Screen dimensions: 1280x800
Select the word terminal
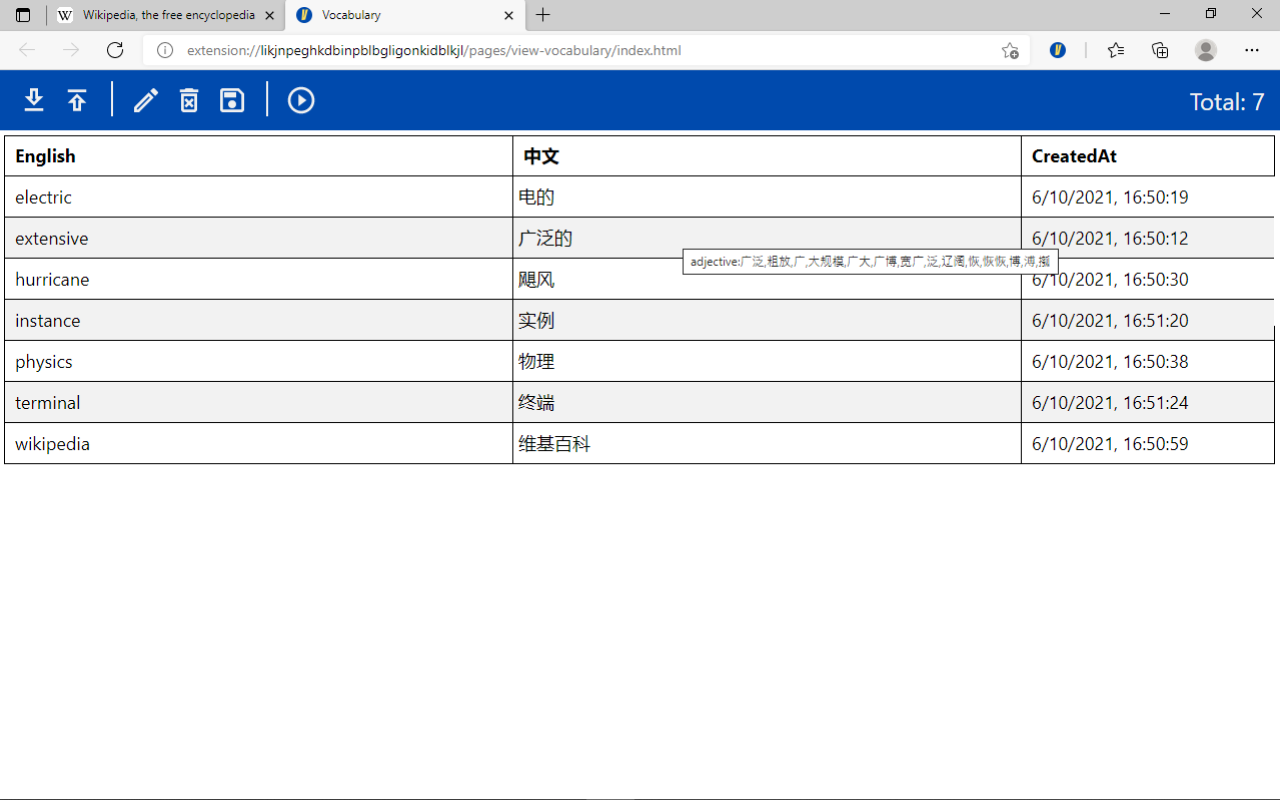(x=47, y=402)
